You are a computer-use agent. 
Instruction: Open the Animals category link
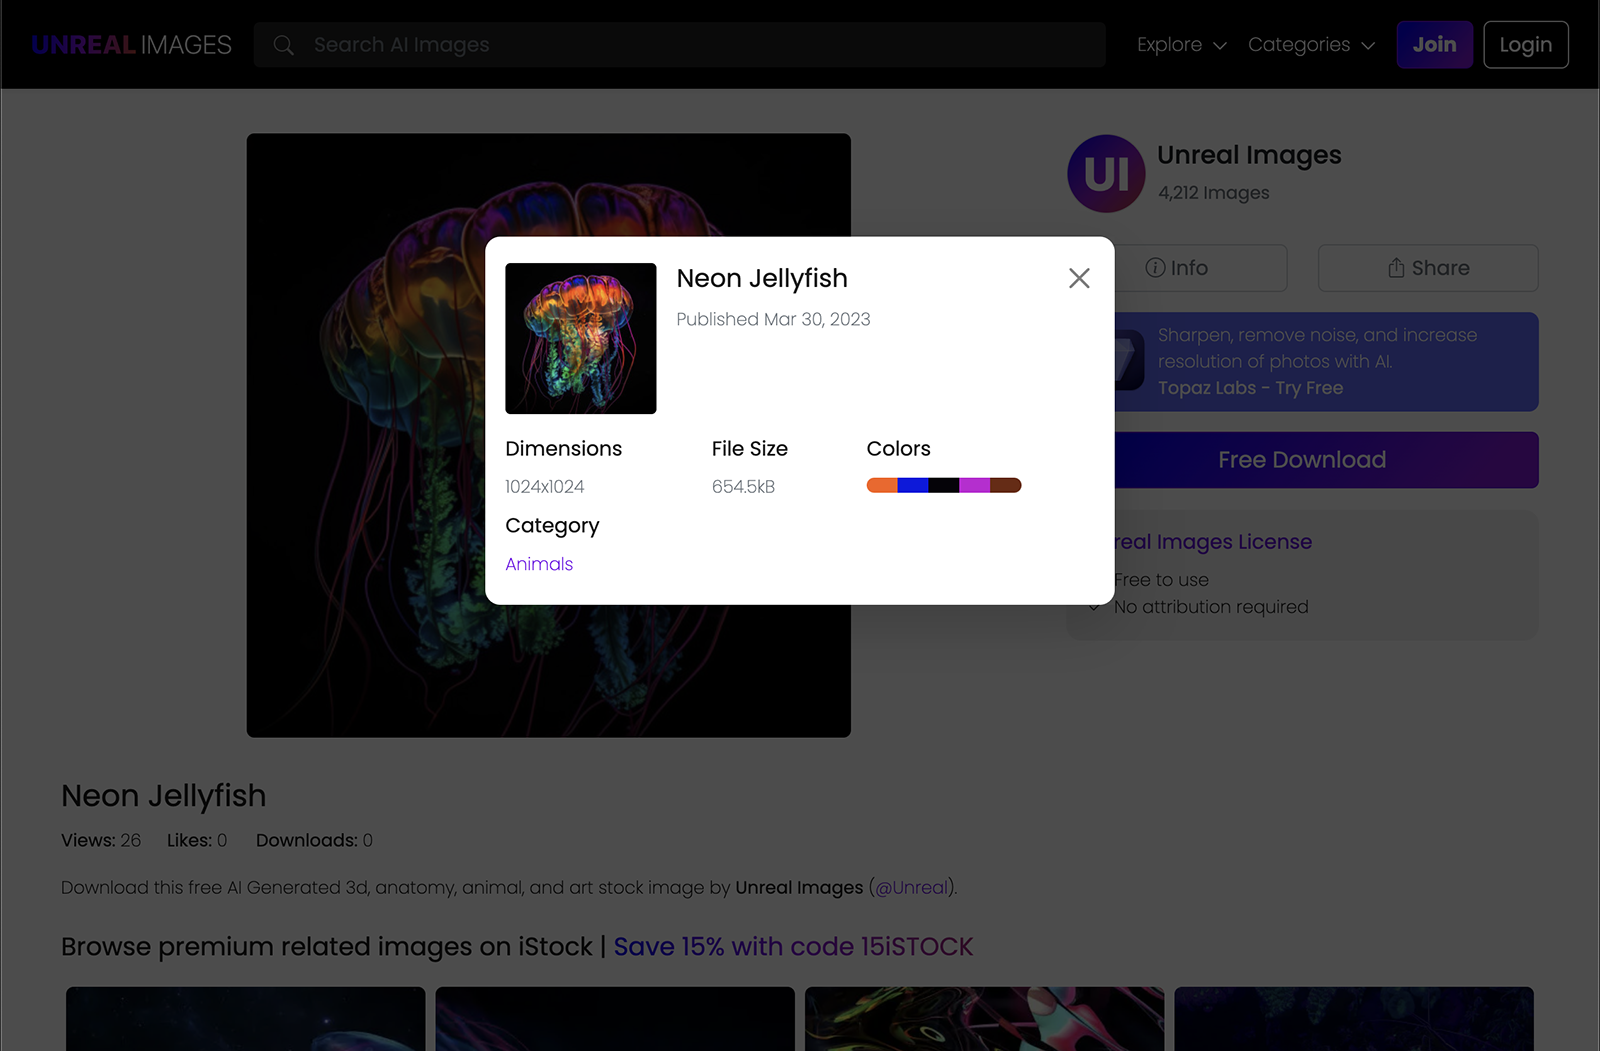point(539,564)
